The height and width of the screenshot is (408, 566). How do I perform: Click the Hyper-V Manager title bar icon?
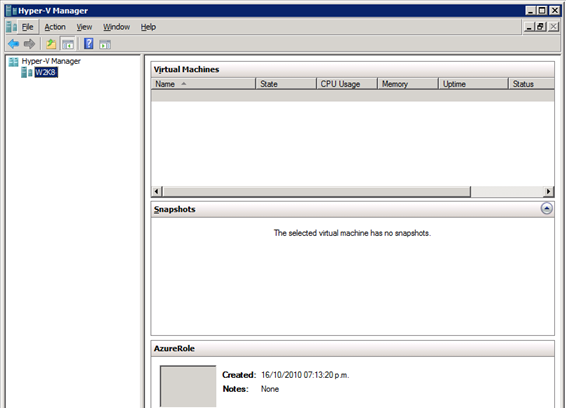click(11, 10)
